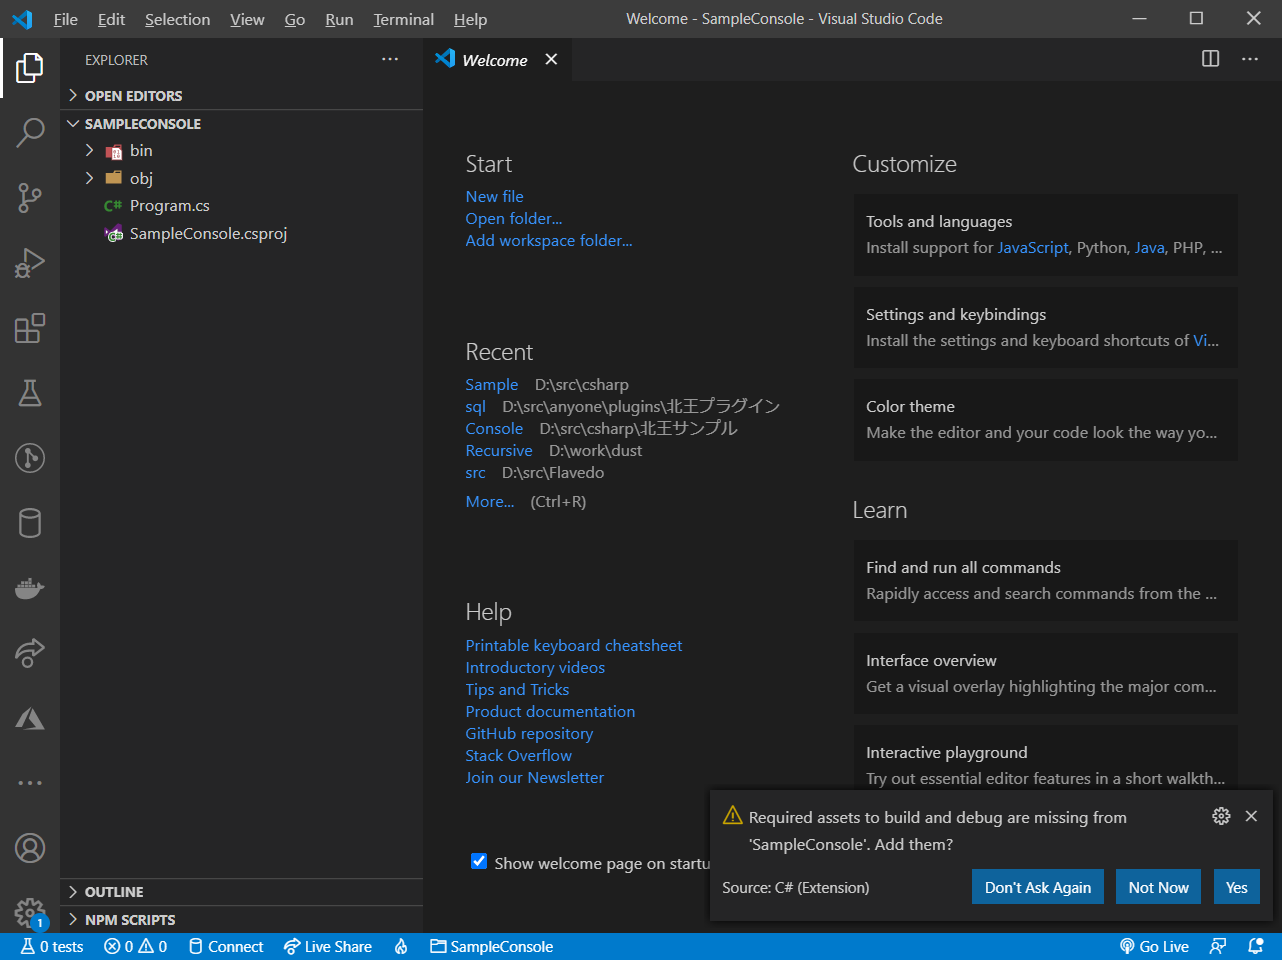Image resolution: width=1282 pixels, height=960 pixels.
Task: Open the Color theme customize card
Action: pos(1045,420)
